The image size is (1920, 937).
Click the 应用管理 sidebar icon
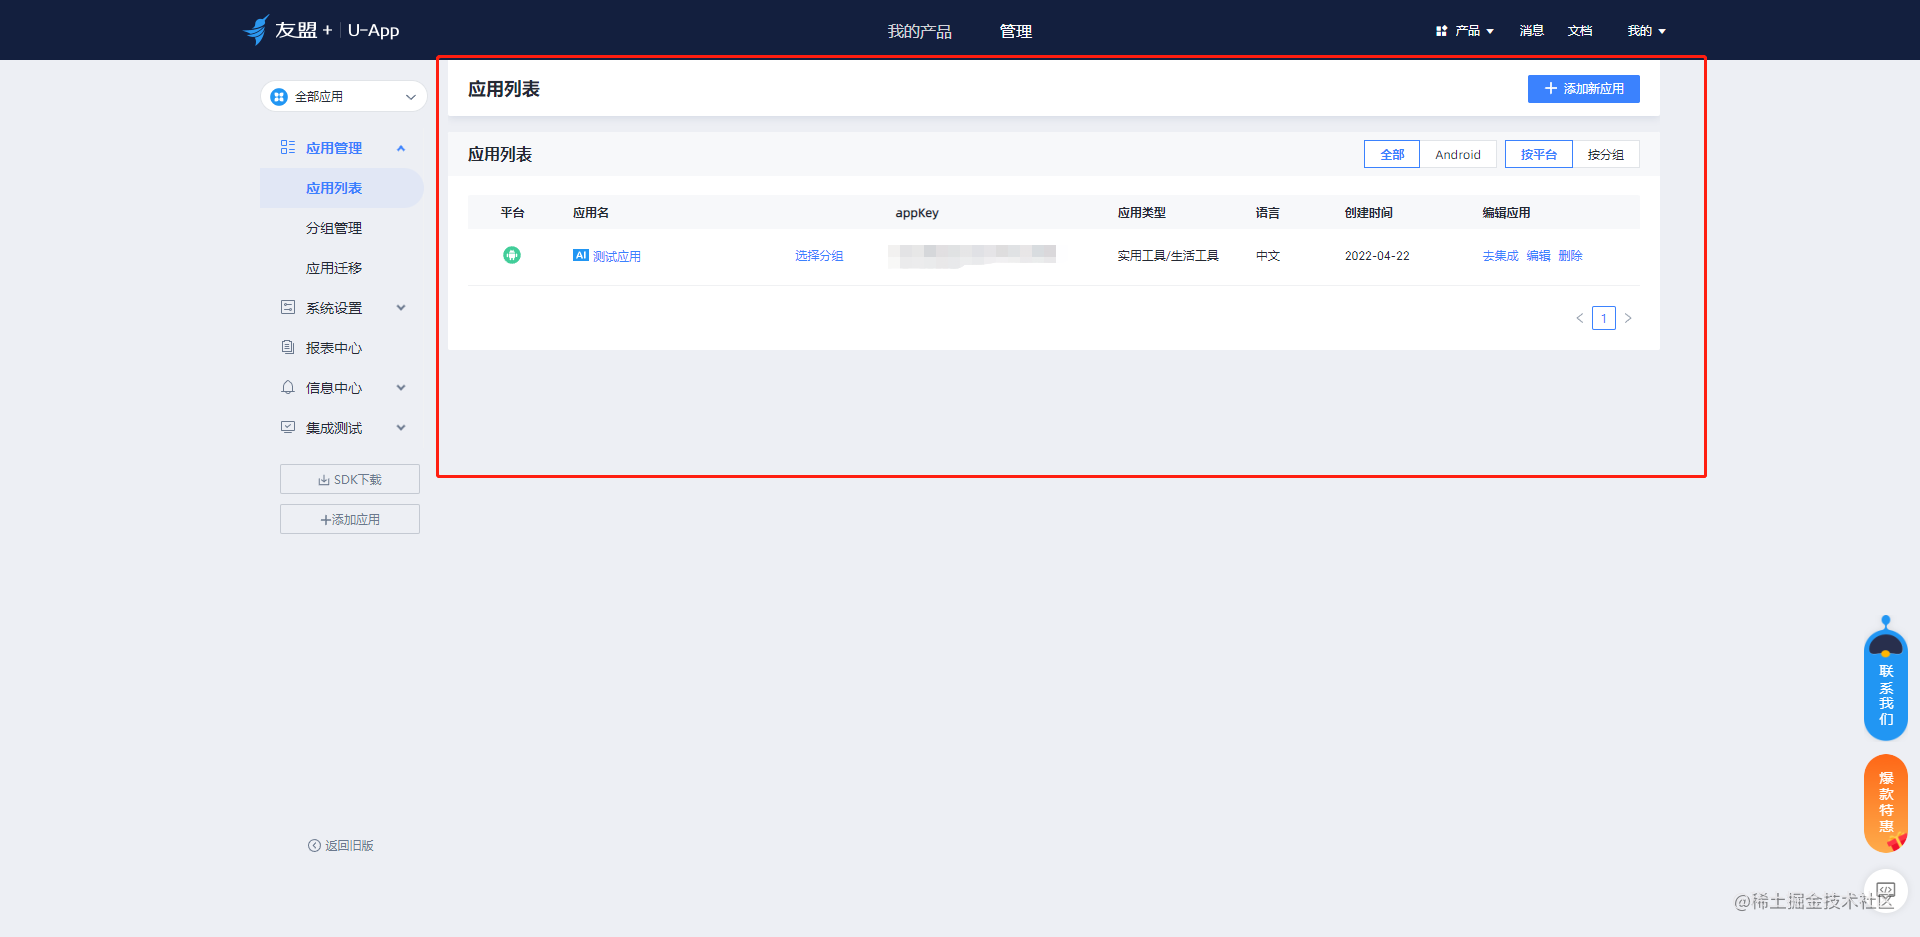coord(288,147)
